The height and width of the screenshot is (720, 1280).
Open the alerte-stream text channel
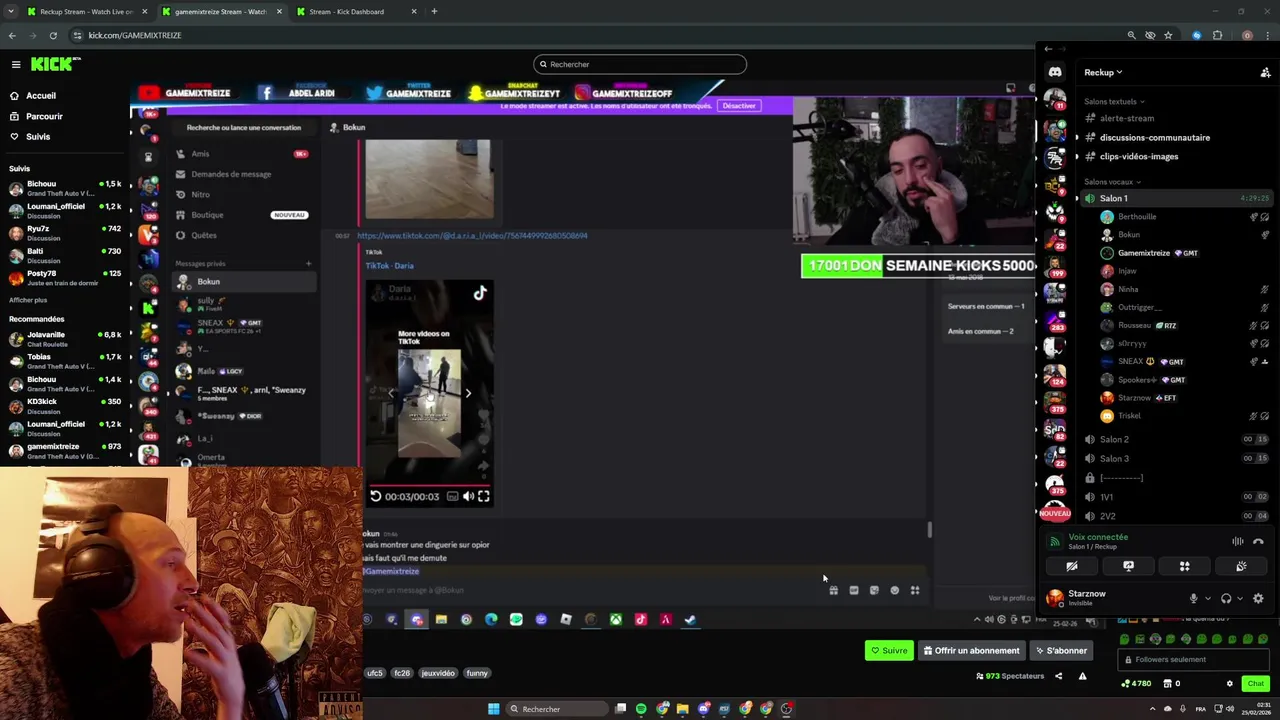pos(1126,118)
